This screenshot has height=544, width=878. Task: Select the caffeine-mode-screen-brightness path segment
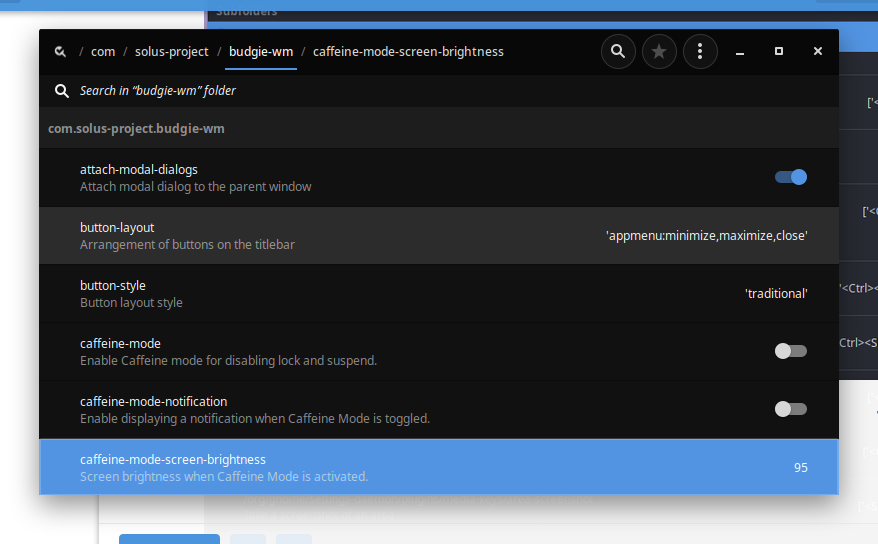tap(408, 51)
